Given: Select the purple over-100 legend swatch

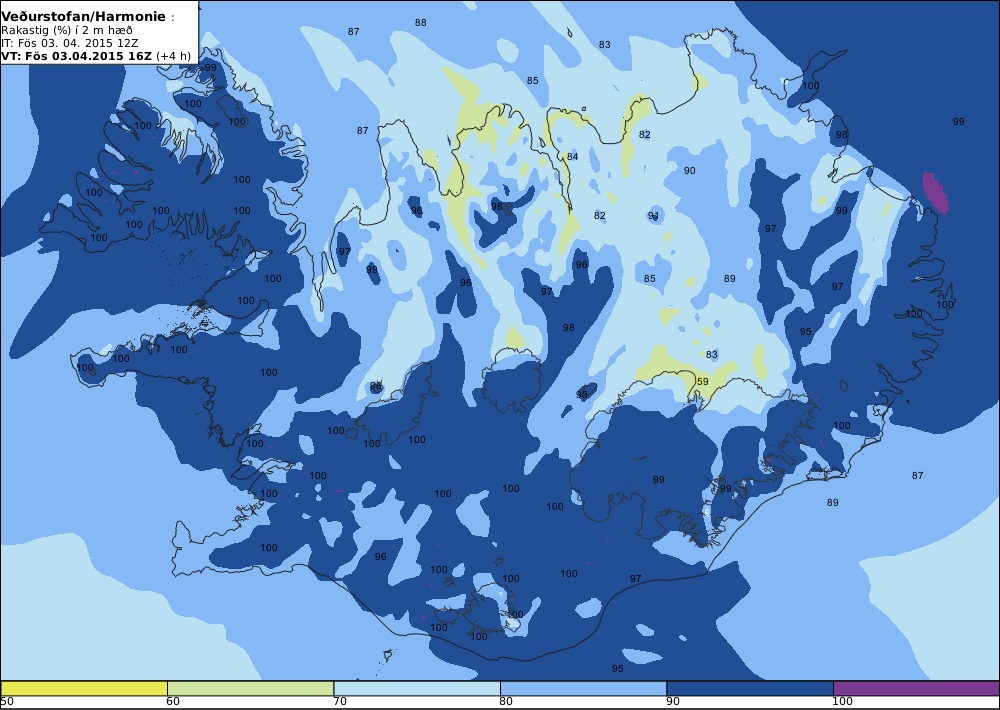Looking at the screenshot, I should click(x=916, y=688).
